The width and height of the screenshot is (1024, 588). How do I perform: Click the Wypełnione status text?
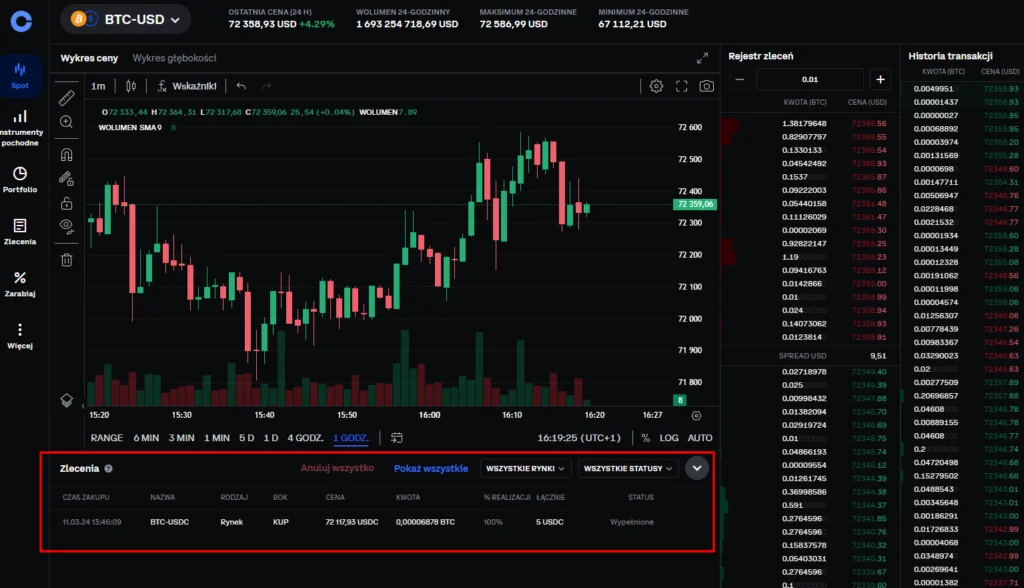pyautogui.click(x=632, y=522)
